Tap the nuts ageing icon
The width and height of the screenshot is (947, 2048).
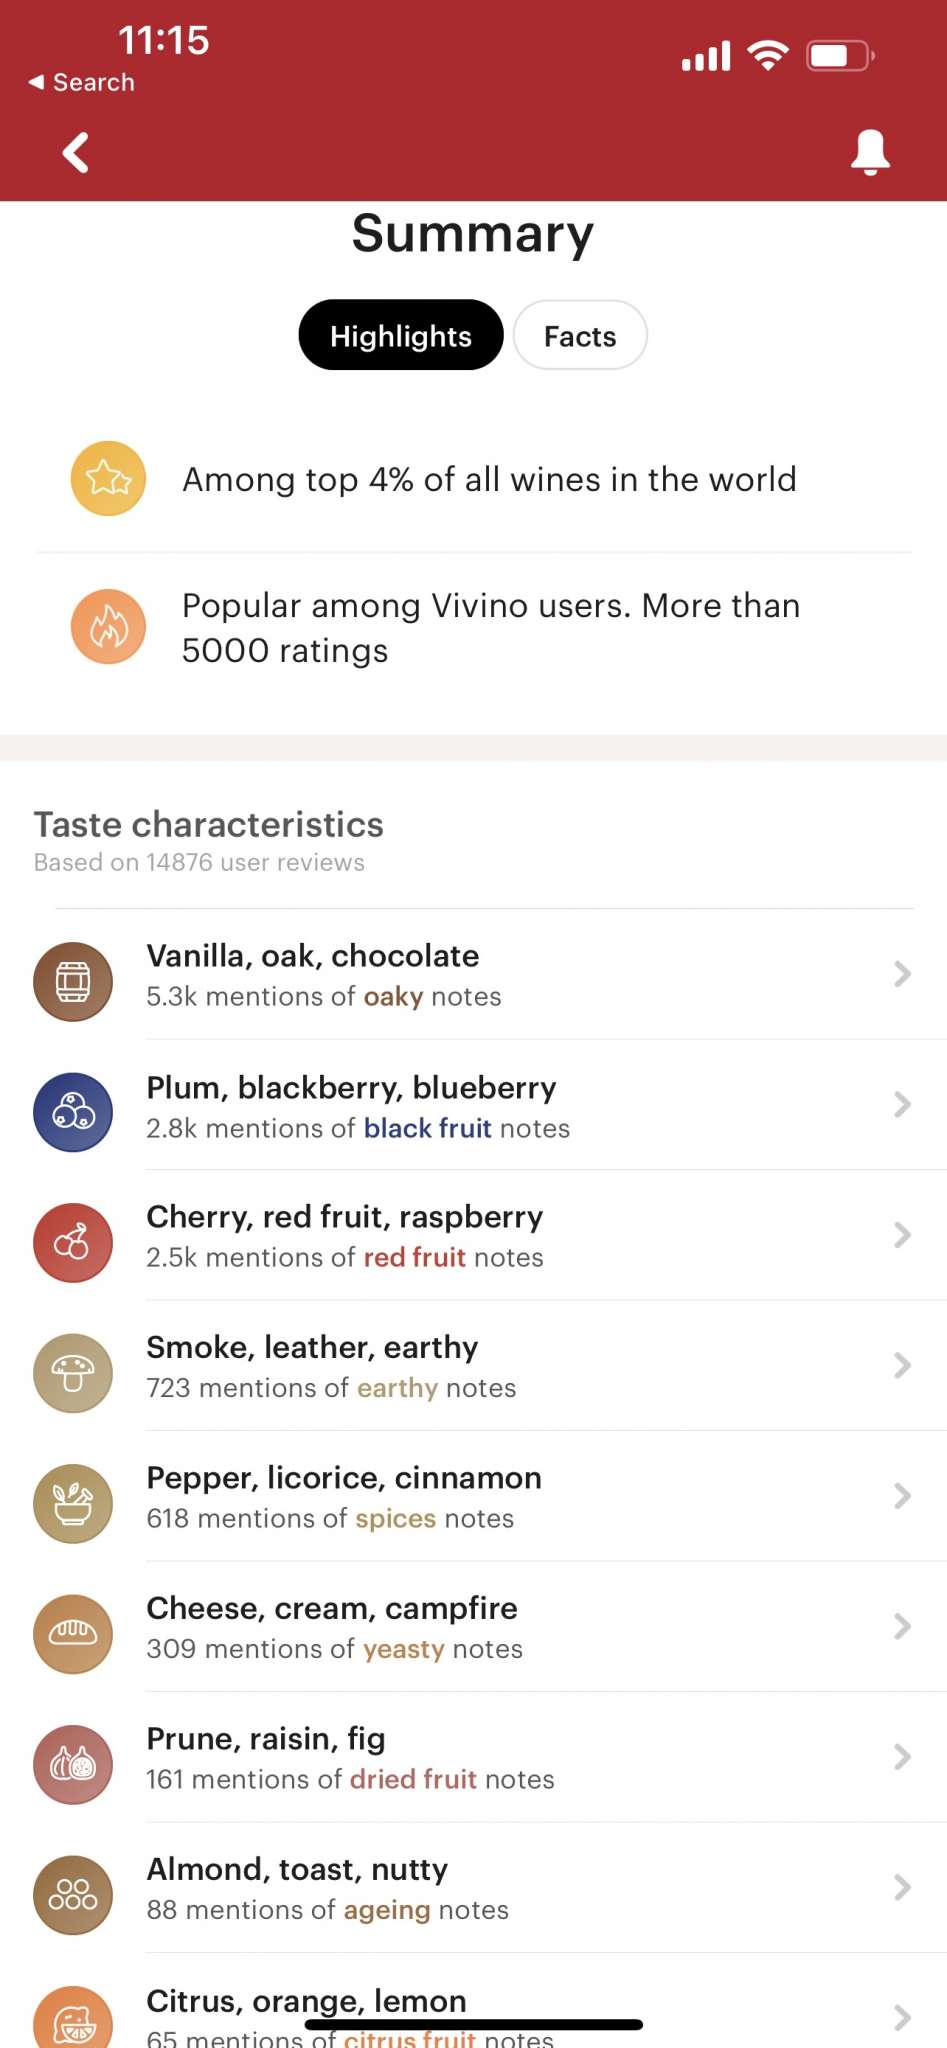click(x=73, y=1895)
